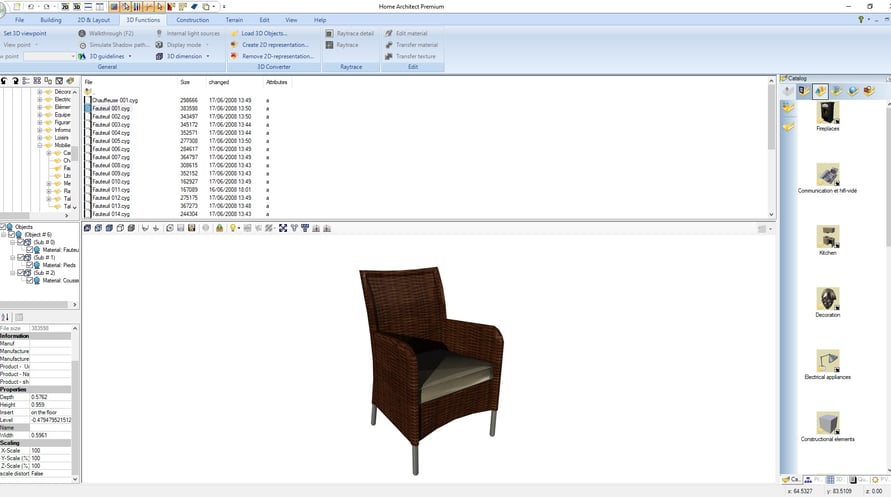Expand the Loisirs folder in tree
Screen dimensions: 891x497
tap(40, 137)
